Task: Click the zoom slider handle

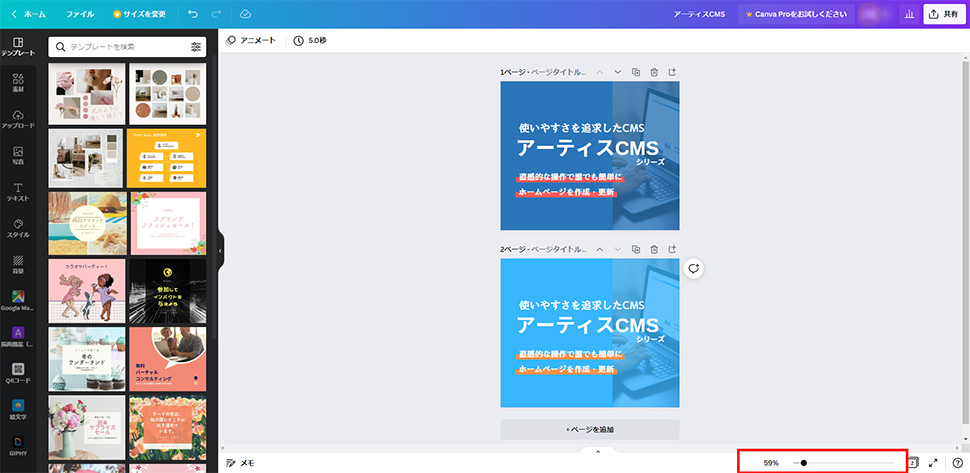Action: tap(804, 462)
